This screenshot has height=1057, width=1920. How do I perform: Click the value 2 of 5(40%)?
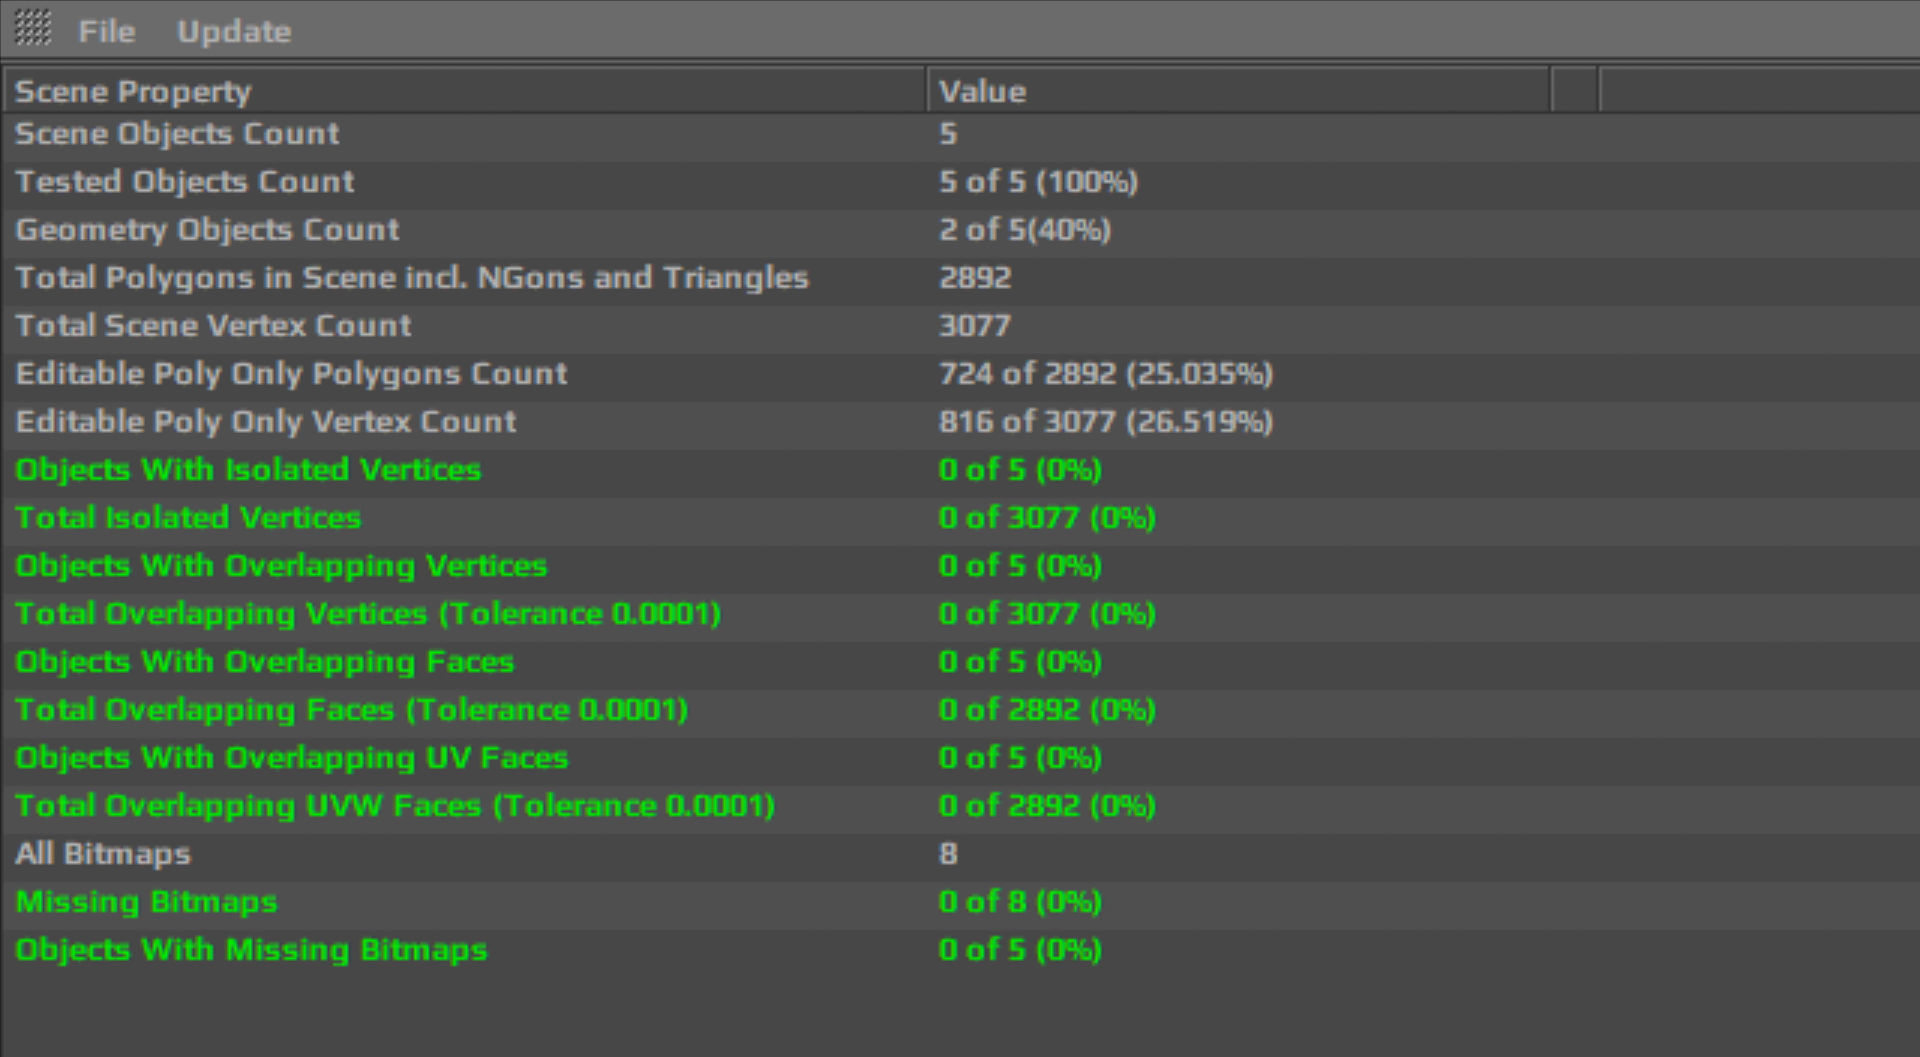coord(1025,230)
